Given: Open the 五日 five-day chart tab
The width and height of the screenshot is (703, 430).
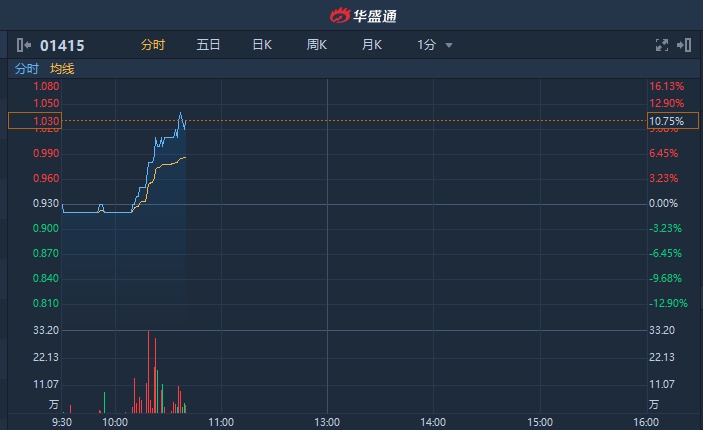Looking at the screenshot, I should (x=208, y=45).
